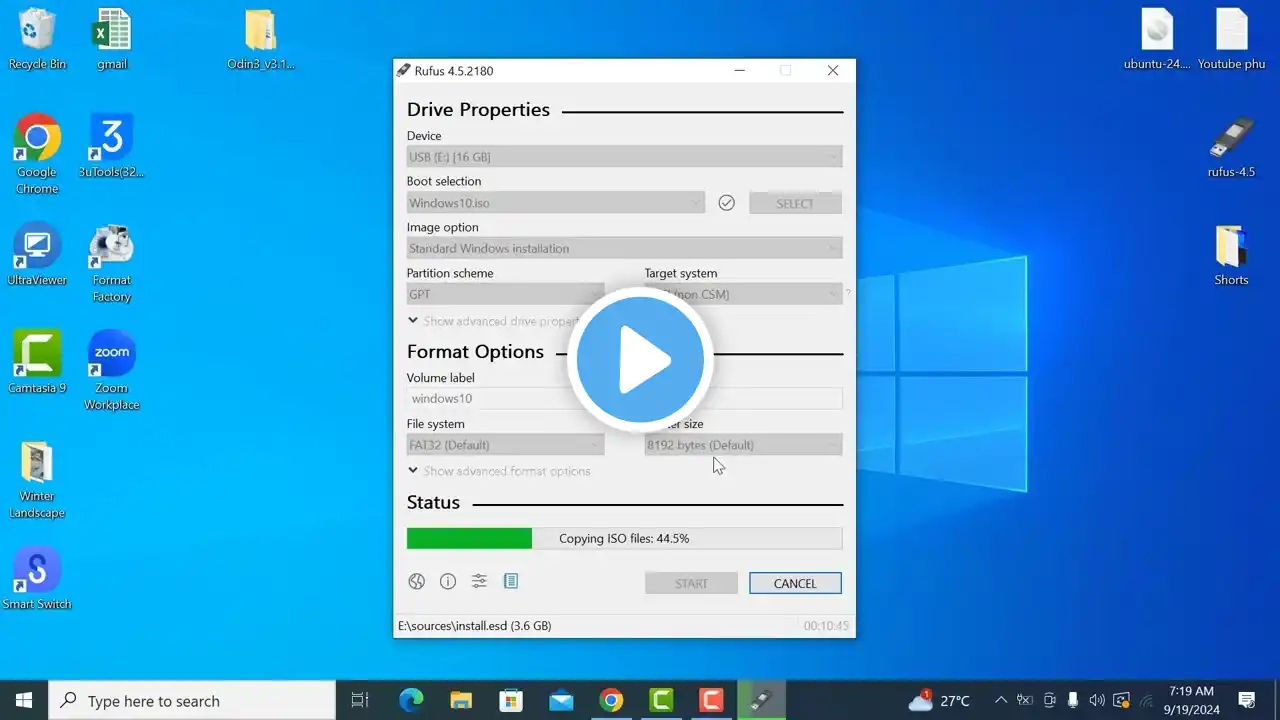Click the microphone tray icon

tap(1073, 700)
